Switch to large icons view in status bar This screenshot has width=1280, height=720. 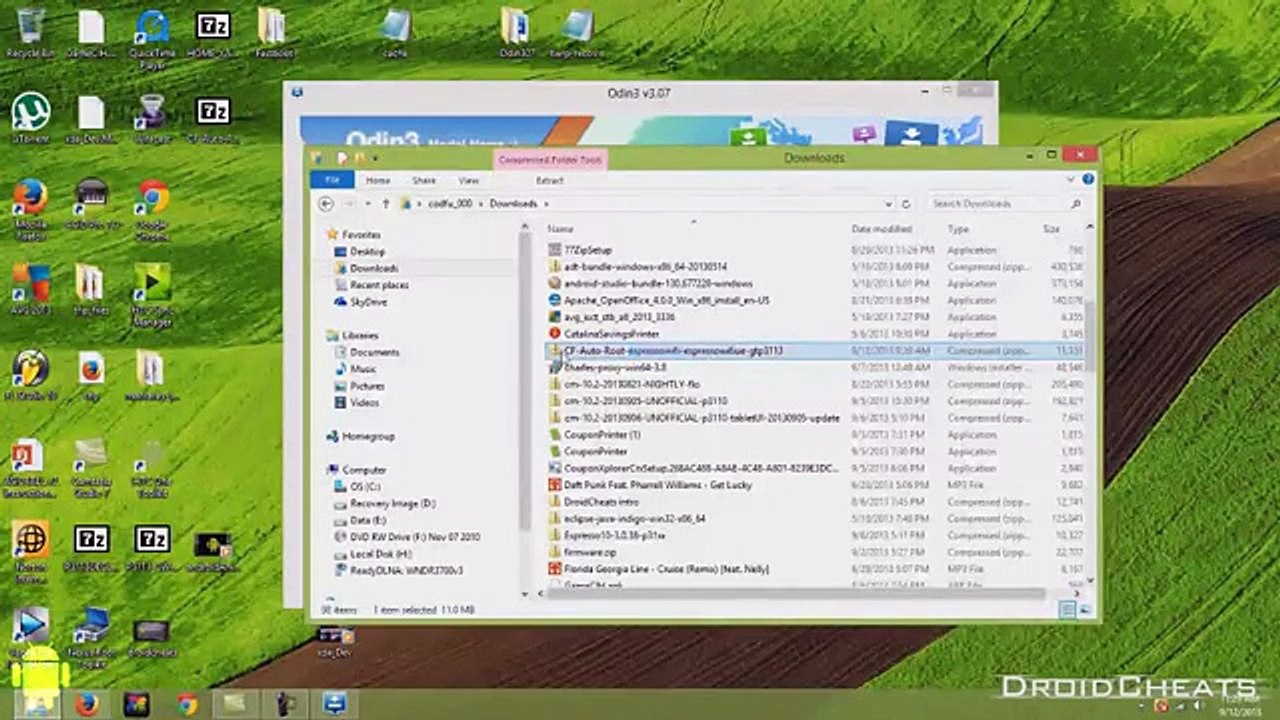[1085, 609]
